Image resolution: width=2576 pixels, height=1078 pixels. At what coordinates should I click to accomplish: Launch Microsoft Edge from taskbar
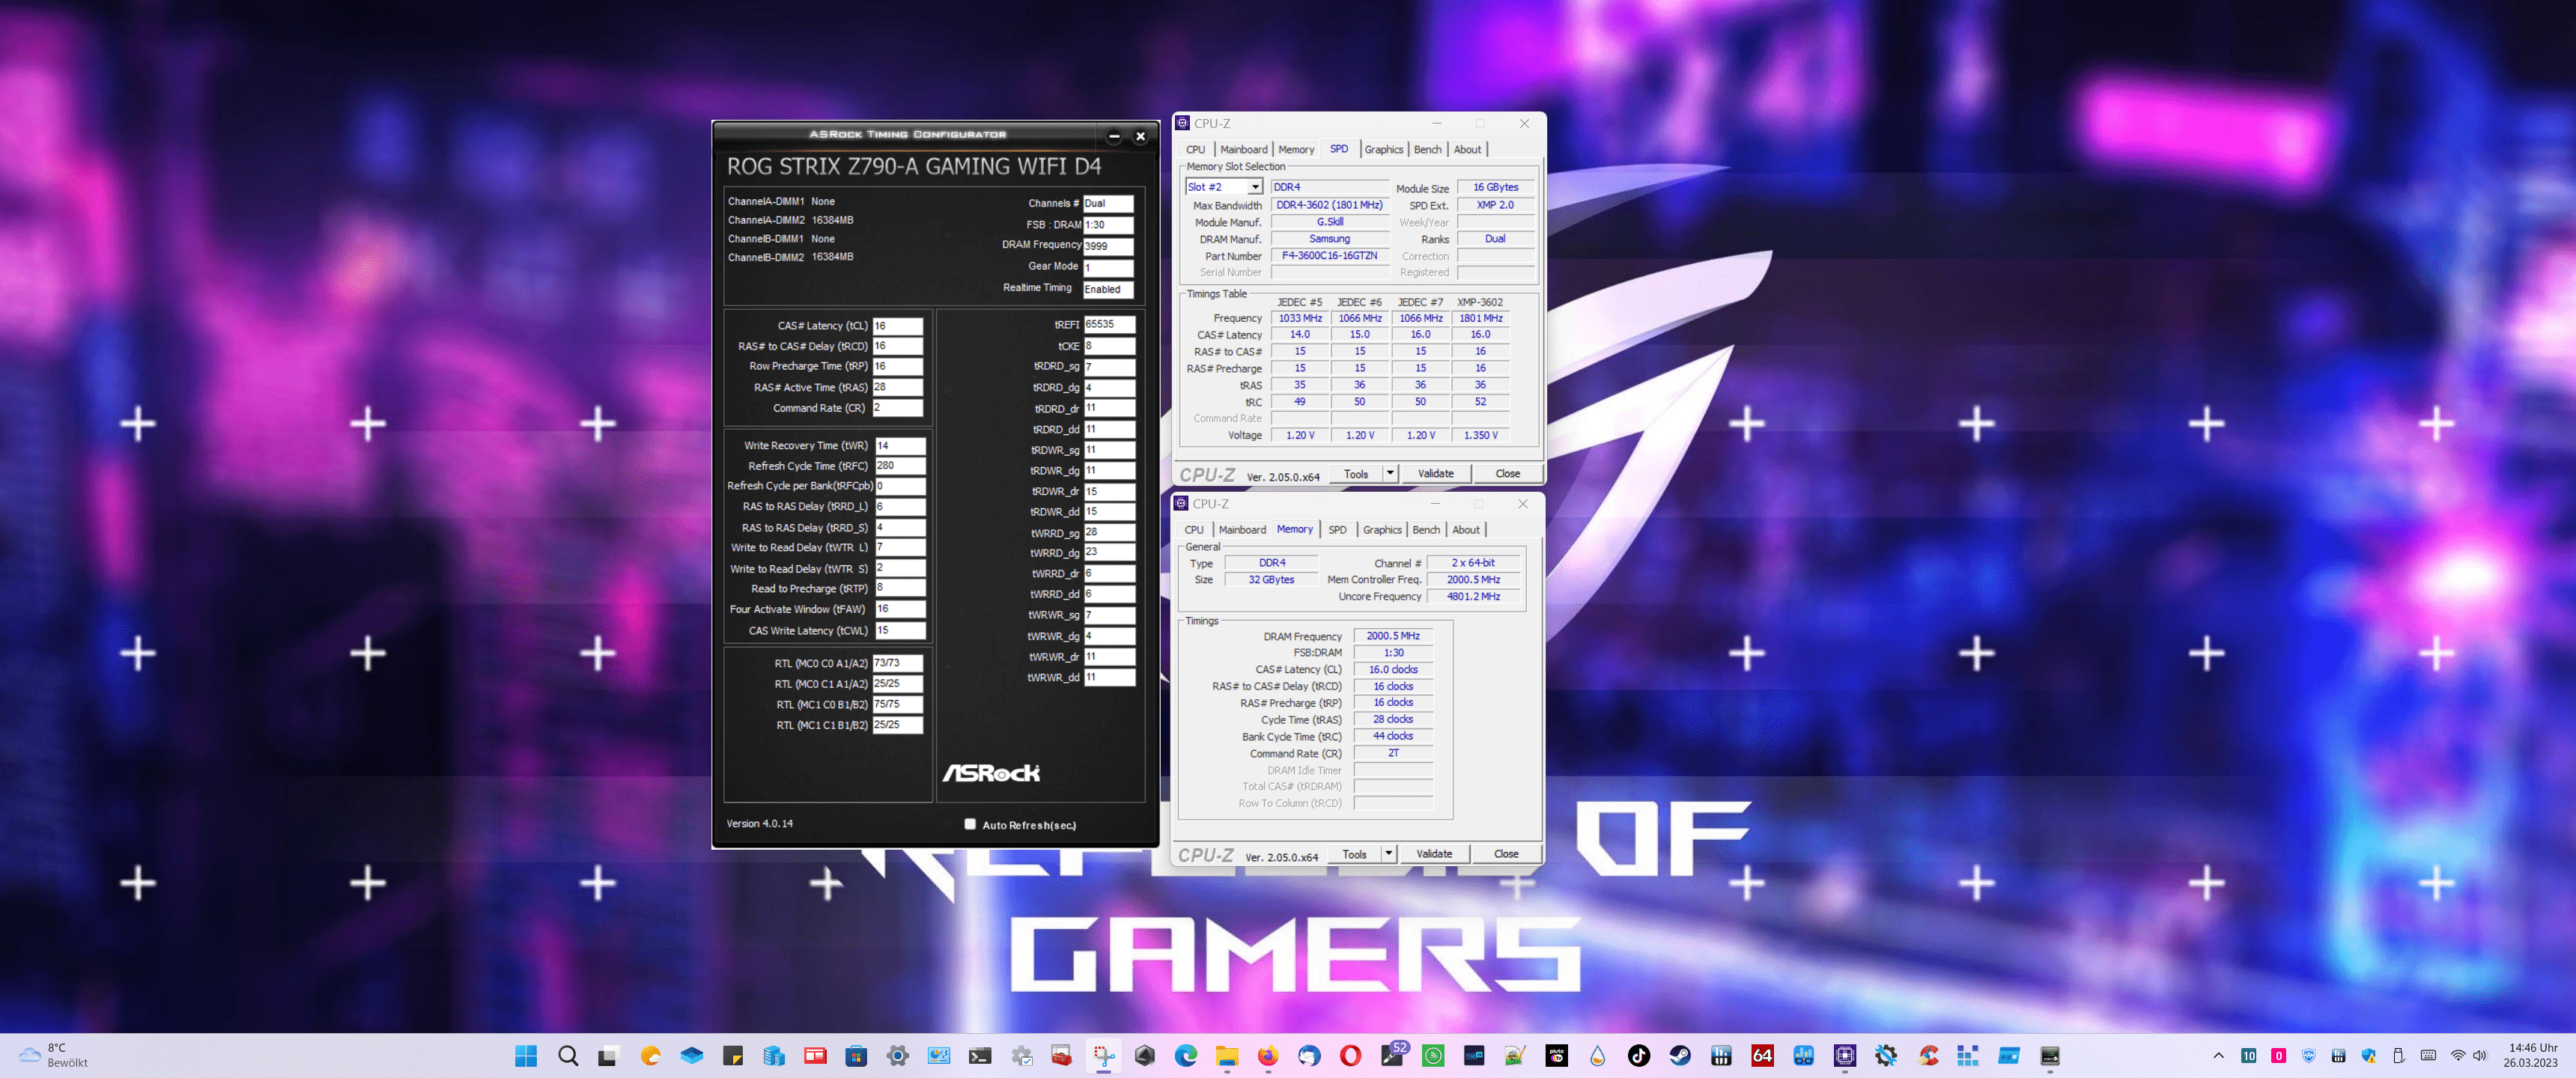(x=1186, y=1056)
